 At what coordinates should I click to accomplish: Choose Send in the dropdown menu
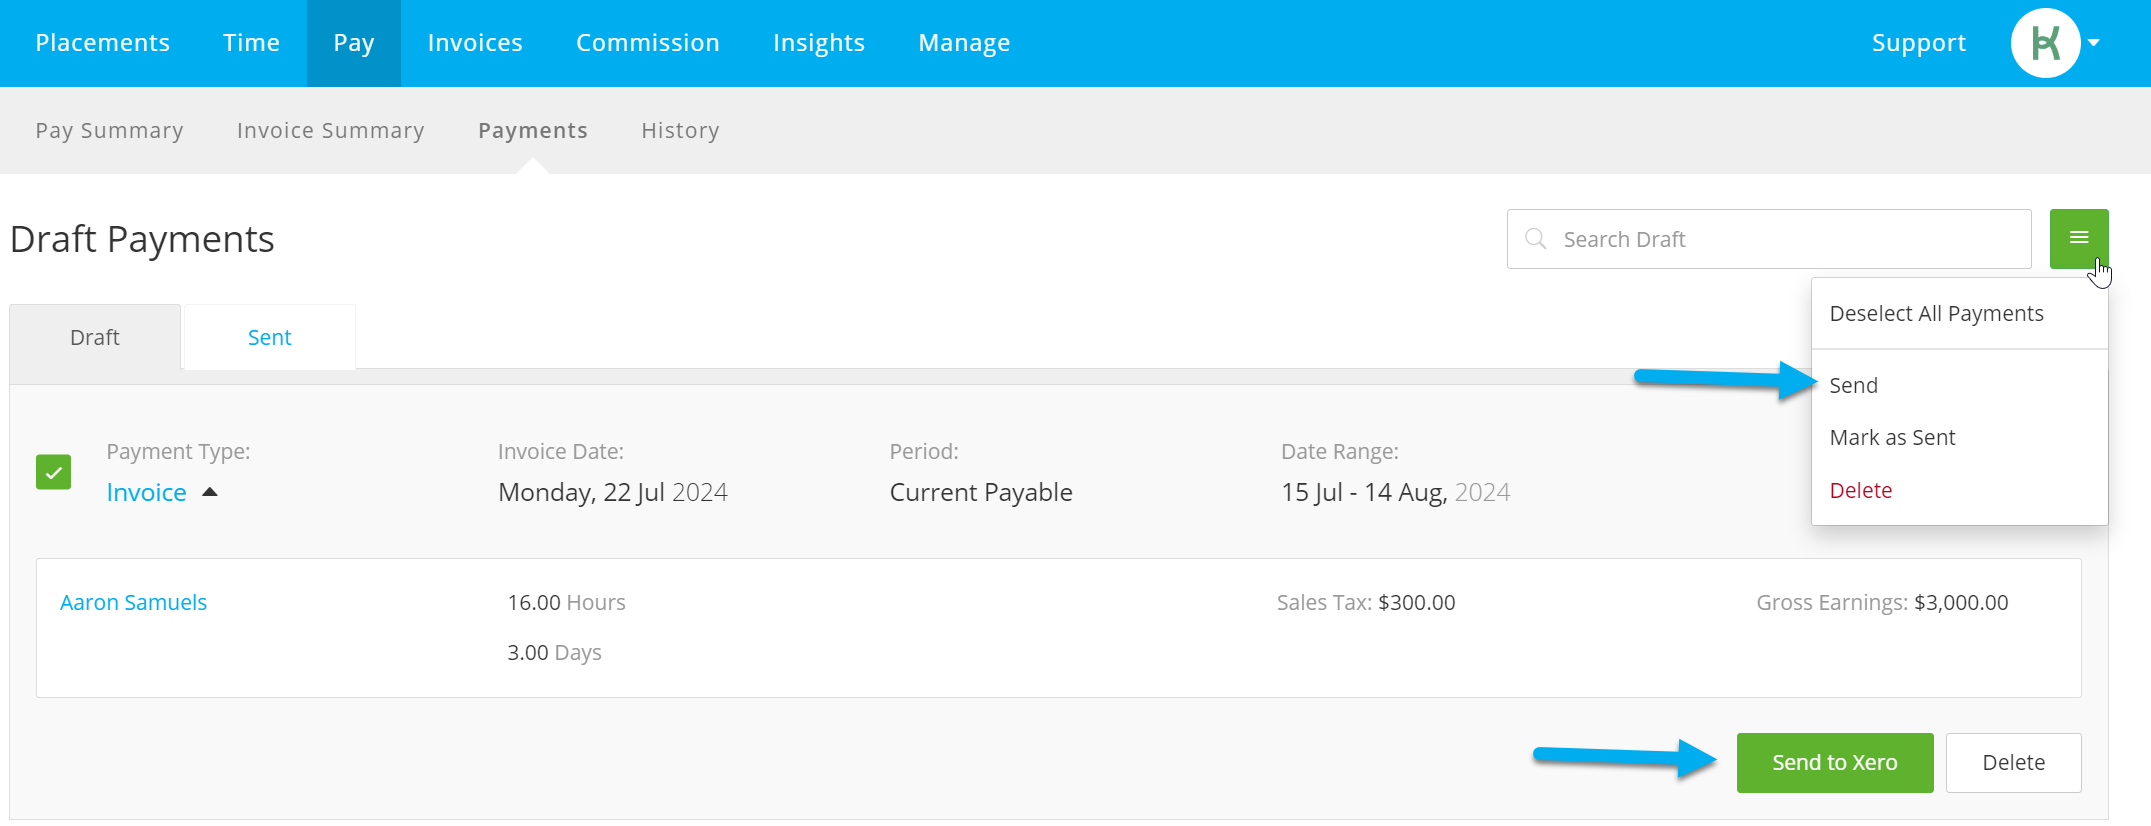pos(1853,385)
